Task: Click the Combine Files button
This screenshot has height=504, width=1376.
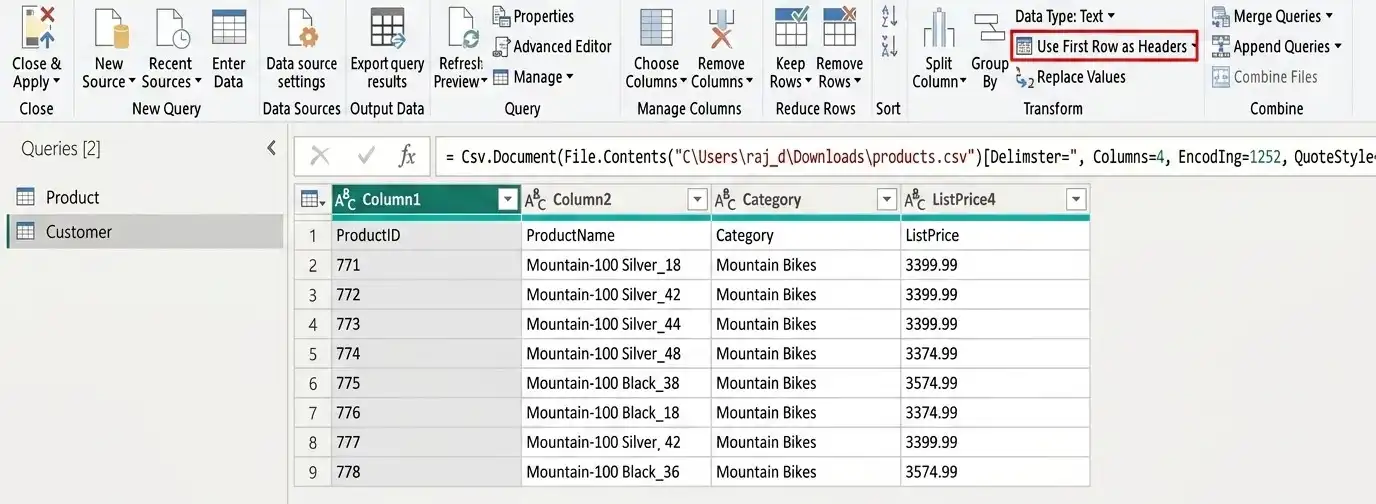Action: 1265,77
